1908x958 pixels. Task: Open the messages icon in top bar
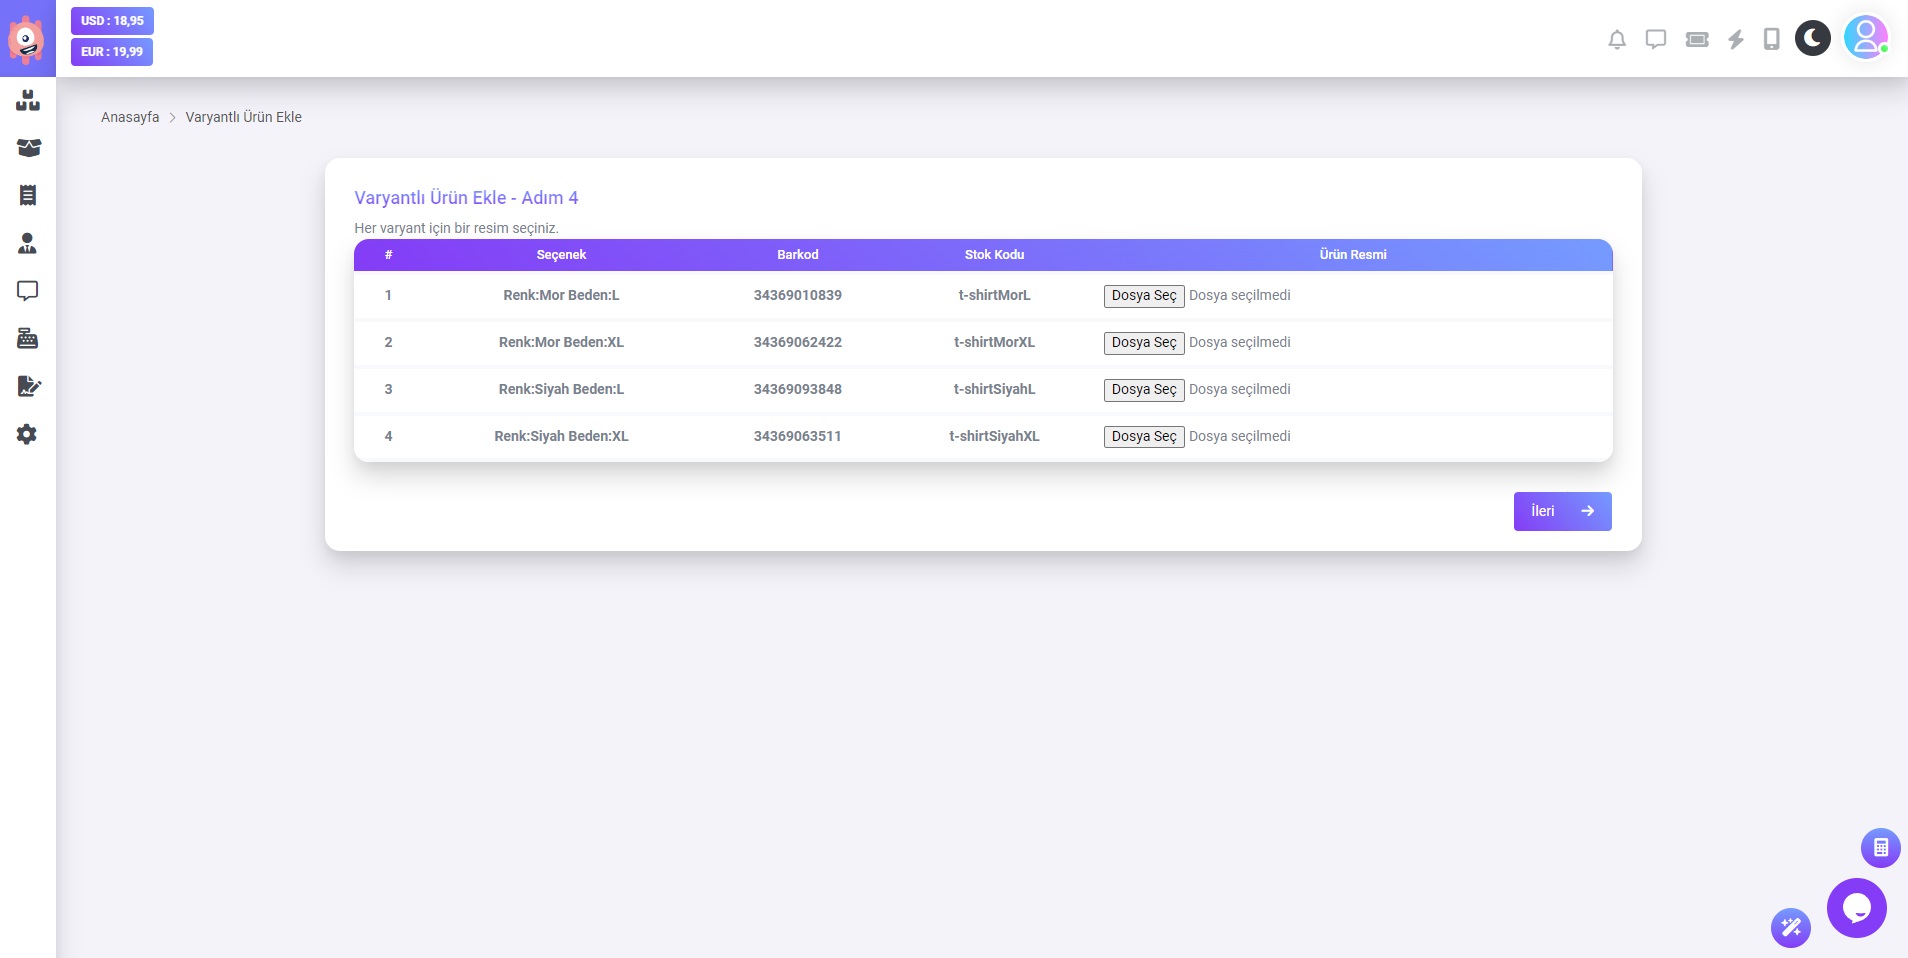pyautogui.click(x=1656, y=40)
